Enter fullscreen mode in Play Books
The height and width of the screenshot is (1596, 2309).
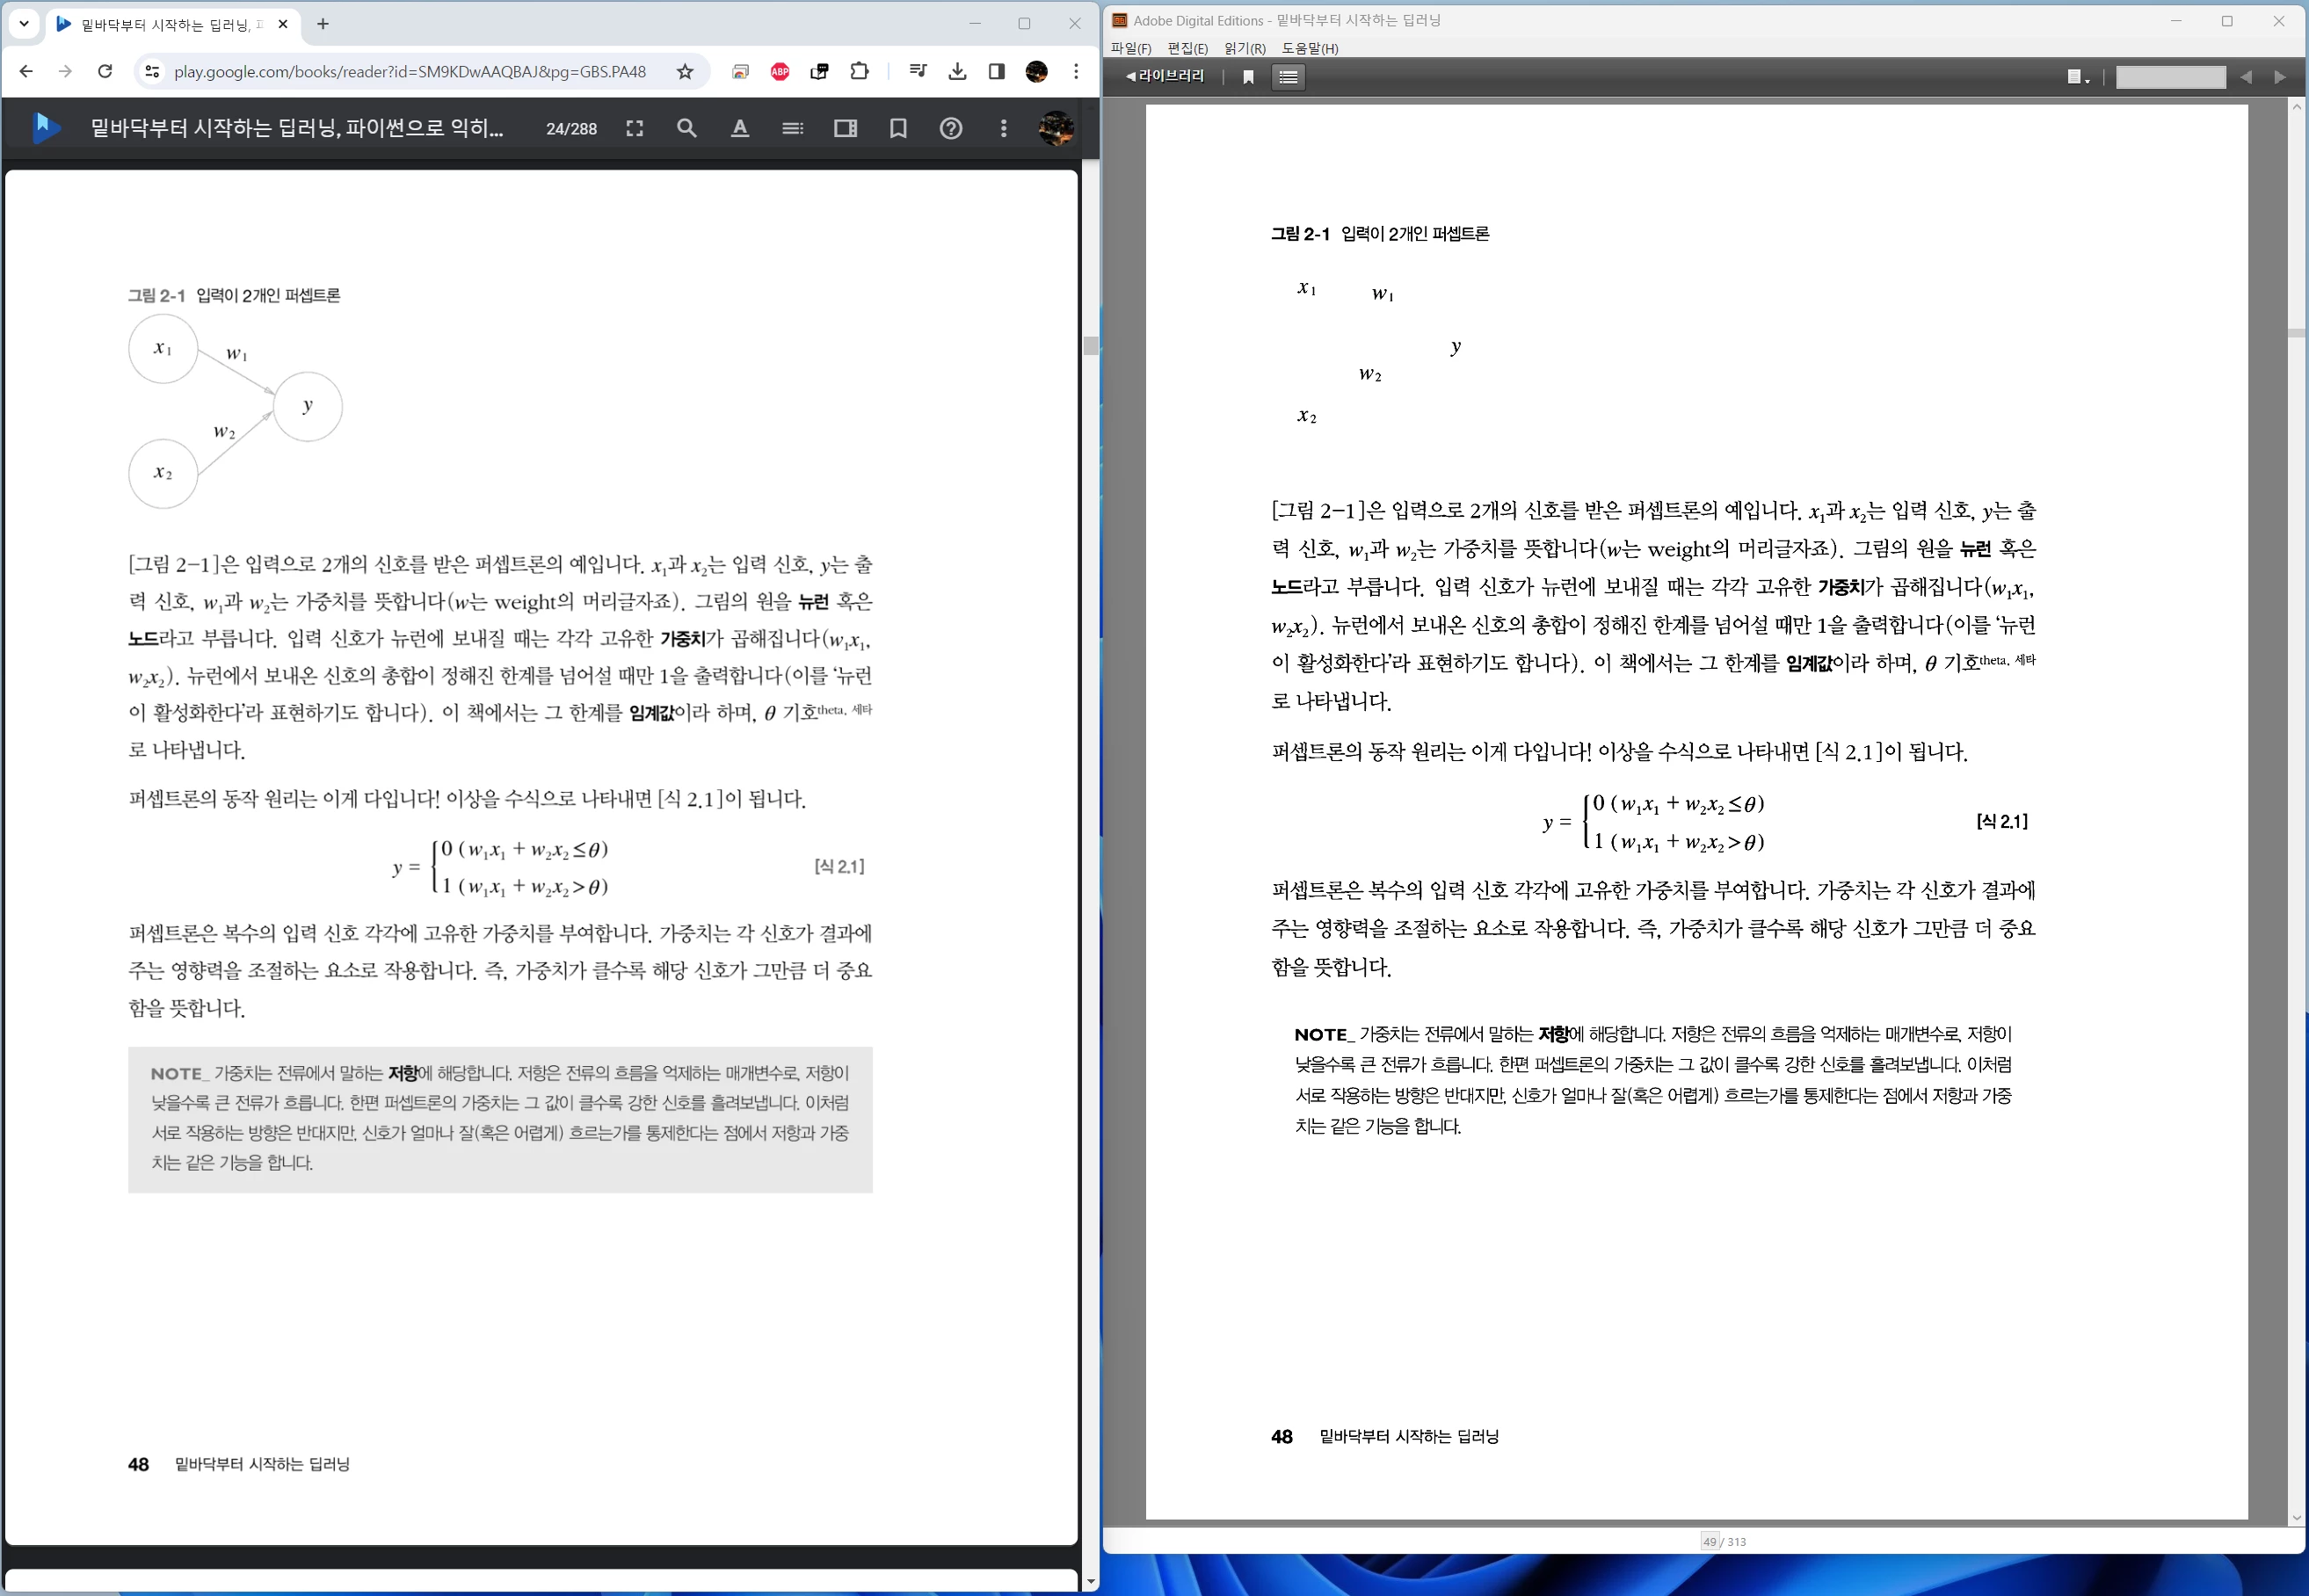point(634,128)
